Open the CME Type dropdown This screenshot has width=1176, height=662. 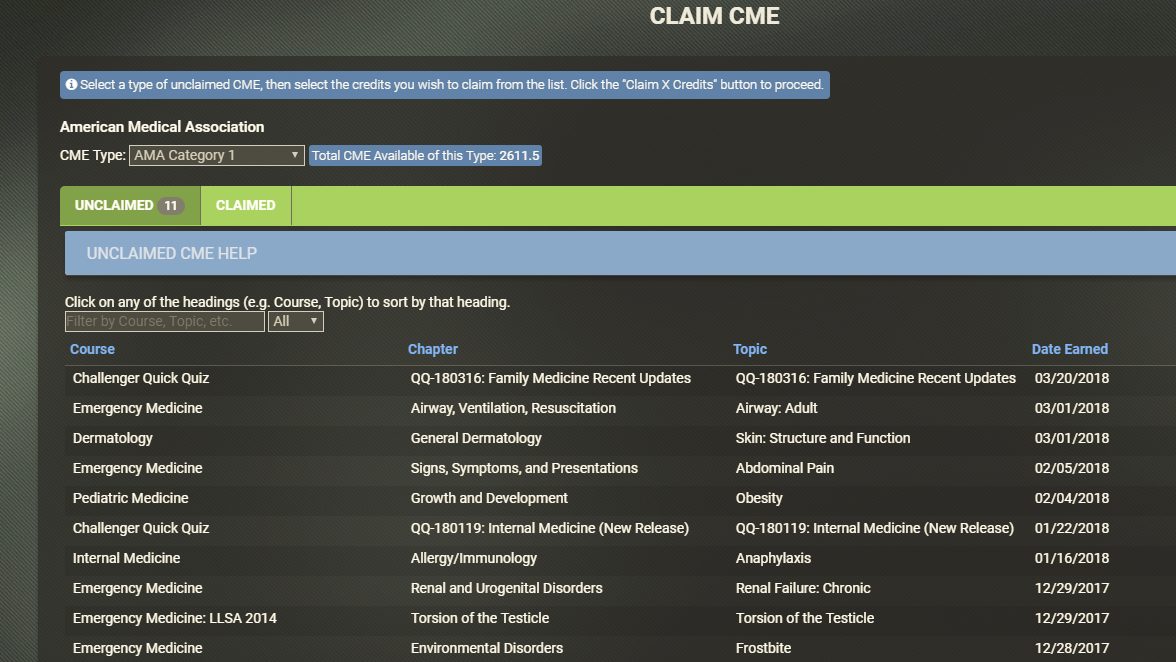(x=217, y=155)
